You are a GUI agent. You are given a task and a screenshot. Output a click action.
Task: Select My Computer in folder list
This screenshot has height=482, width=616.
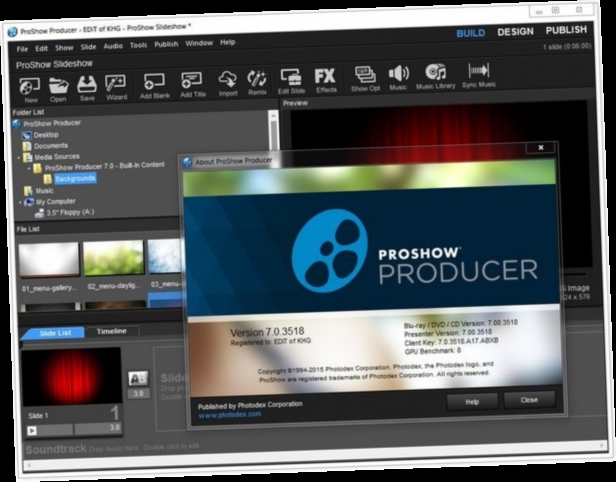coord(55,202)
